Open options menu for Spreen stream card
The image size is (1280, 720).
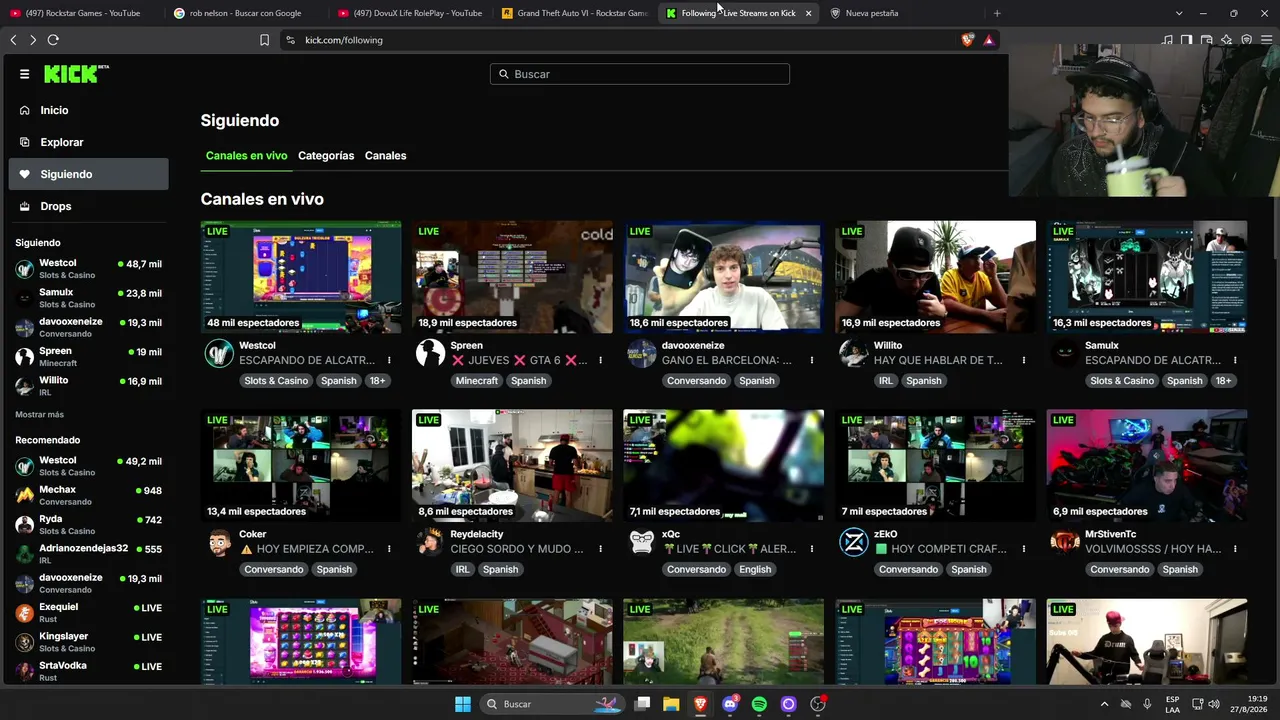600,360
